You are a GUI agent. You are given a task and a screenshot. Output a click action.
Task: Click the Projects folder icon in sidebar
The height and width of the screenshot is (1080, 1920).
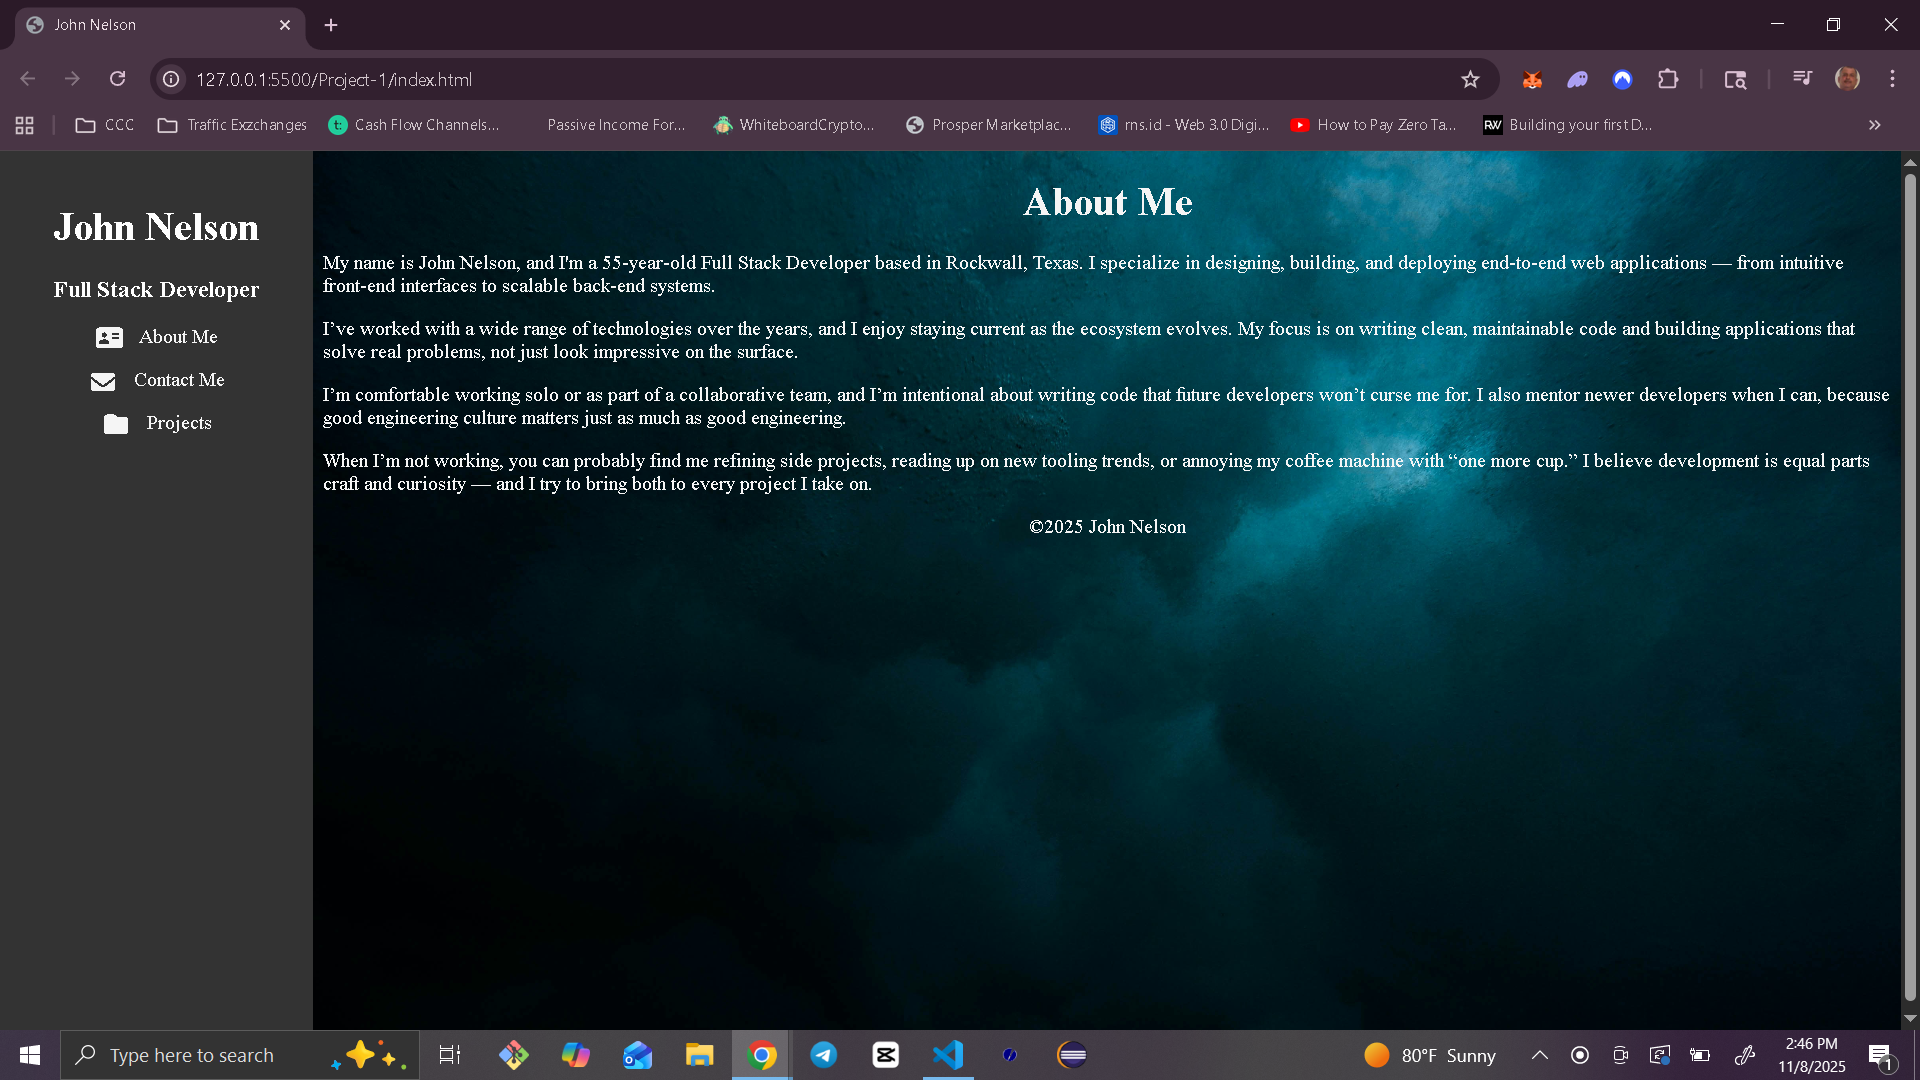coord(116,424)
